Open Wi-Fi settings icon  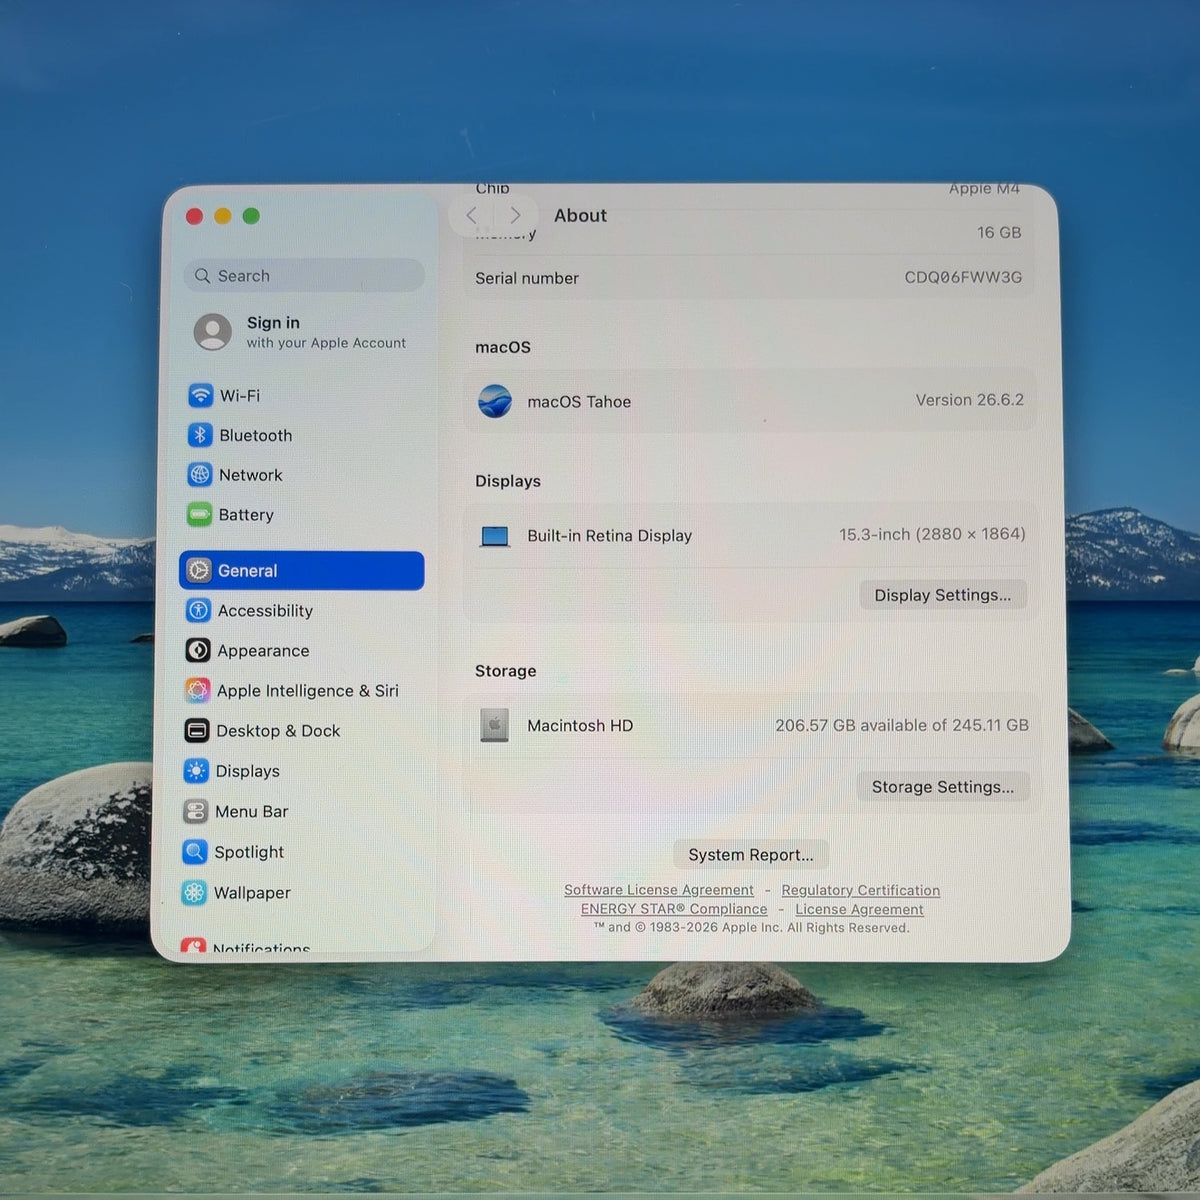click(200, 395)
